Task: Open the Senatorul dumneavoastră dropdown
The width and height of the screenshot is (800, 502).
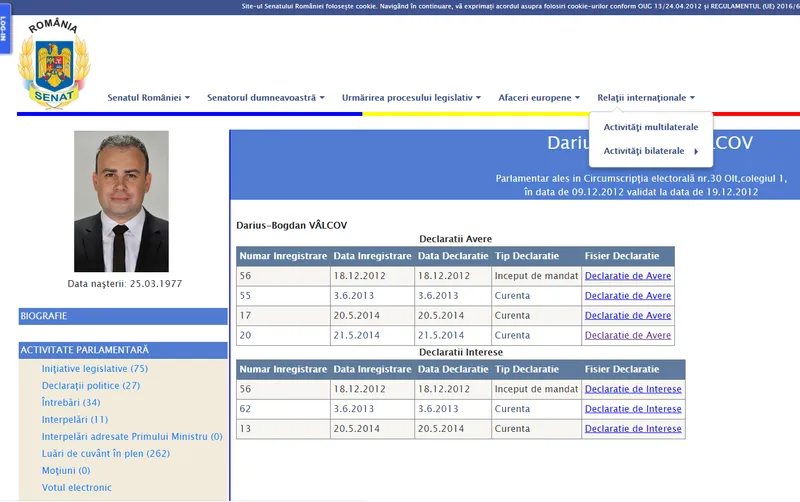Action: pyautogui.click(x=266, y=98)
